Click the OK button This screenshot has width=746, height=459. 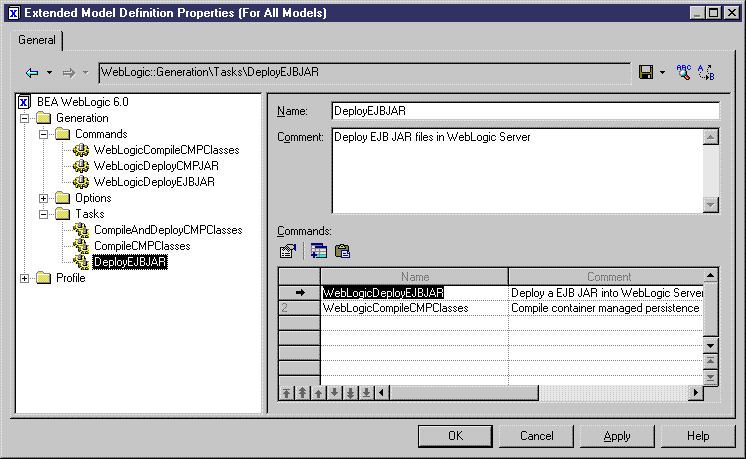(455, 436)
